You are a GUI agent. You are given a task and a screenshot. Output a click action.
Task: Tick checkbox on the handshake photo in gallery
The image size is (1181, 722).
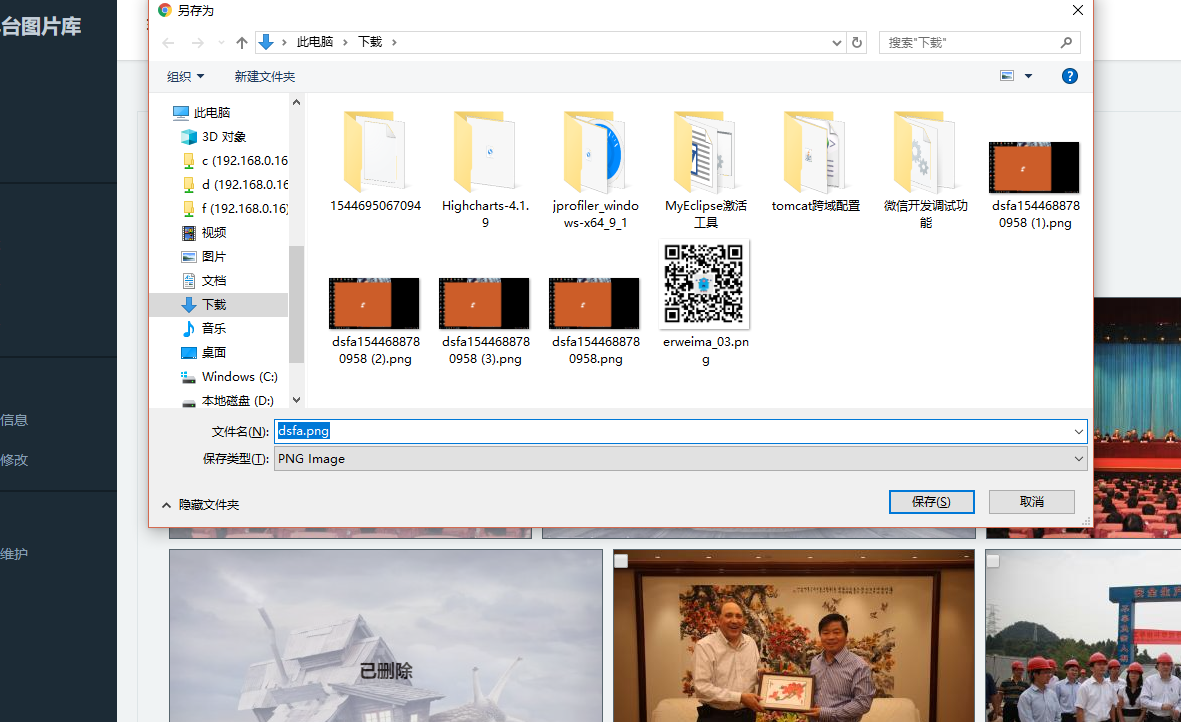tap(621, 561)
